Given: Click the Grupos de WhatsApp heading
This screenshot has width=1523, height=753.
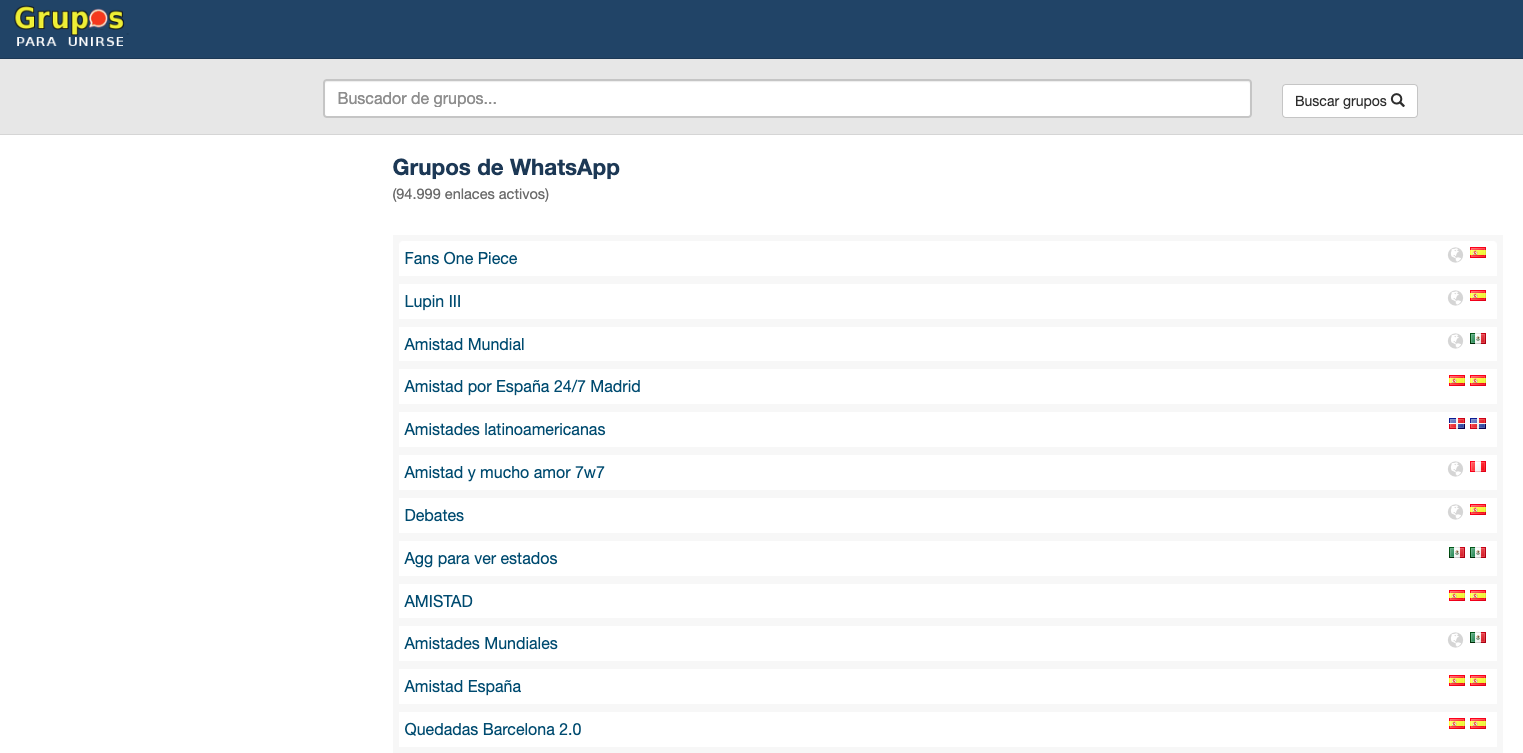Looking at the screenshot, I should point(506,167).
